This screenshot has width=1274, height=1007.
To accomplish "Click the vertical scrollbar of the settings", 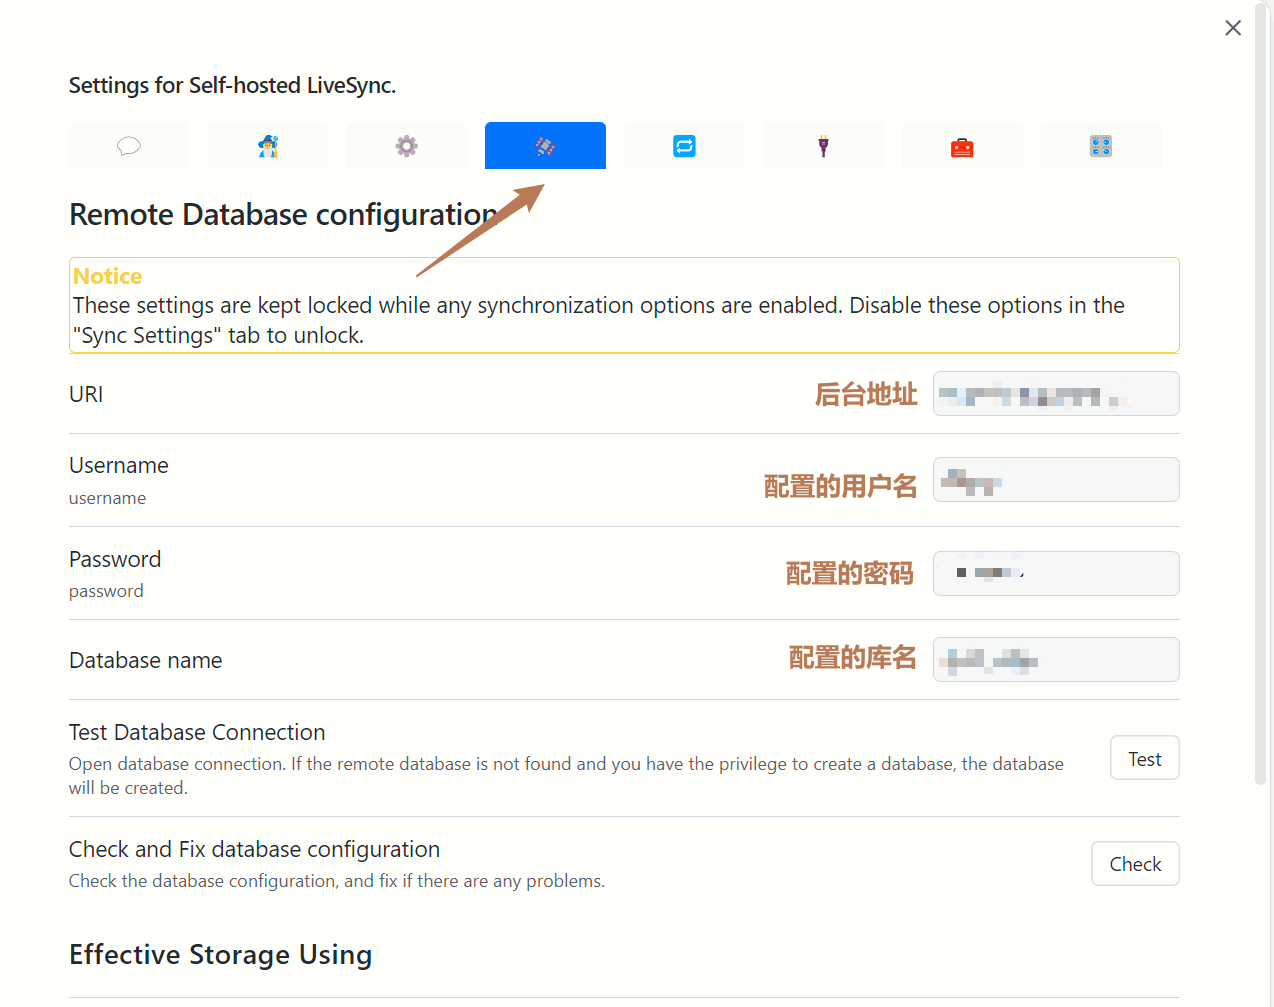I will [x=1261, y=395].
